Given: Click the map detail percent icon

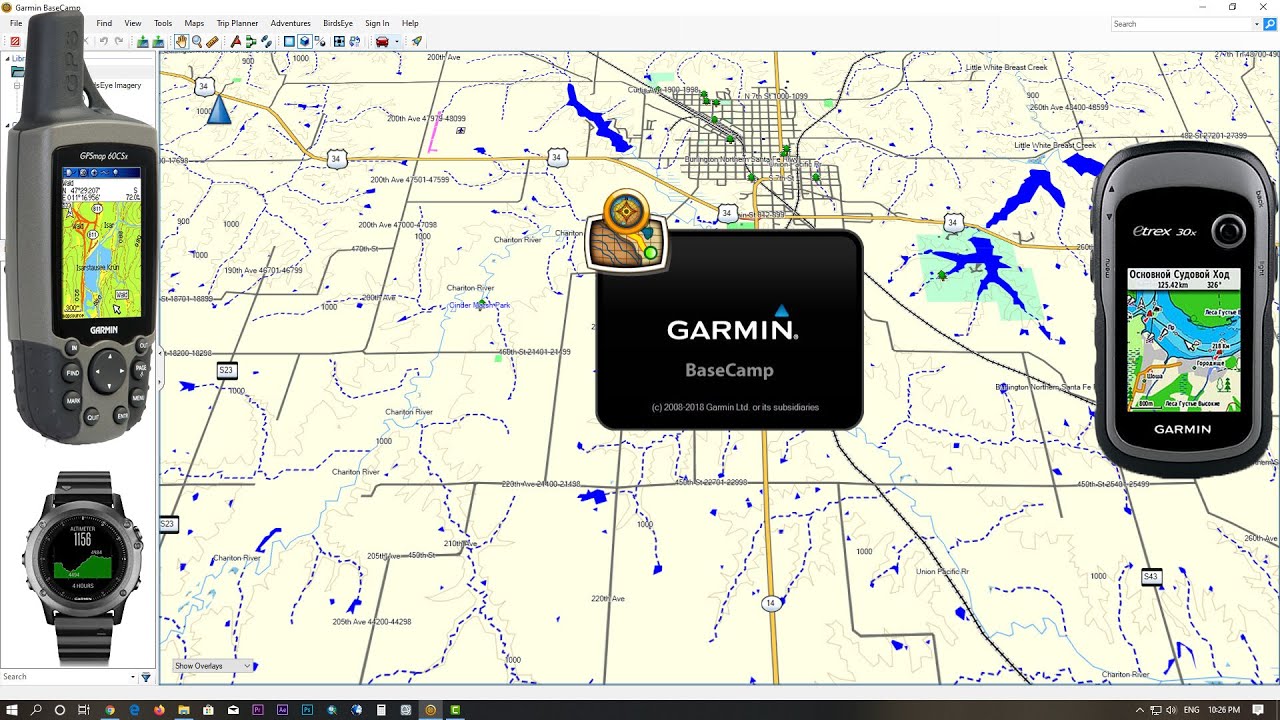Looking at the screenshot, I should click(x=321, y=41).
